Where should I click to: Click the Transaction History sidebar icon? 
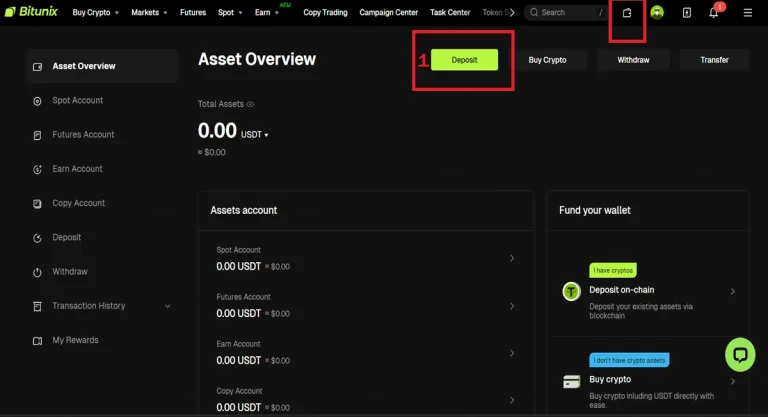(37, 306)
